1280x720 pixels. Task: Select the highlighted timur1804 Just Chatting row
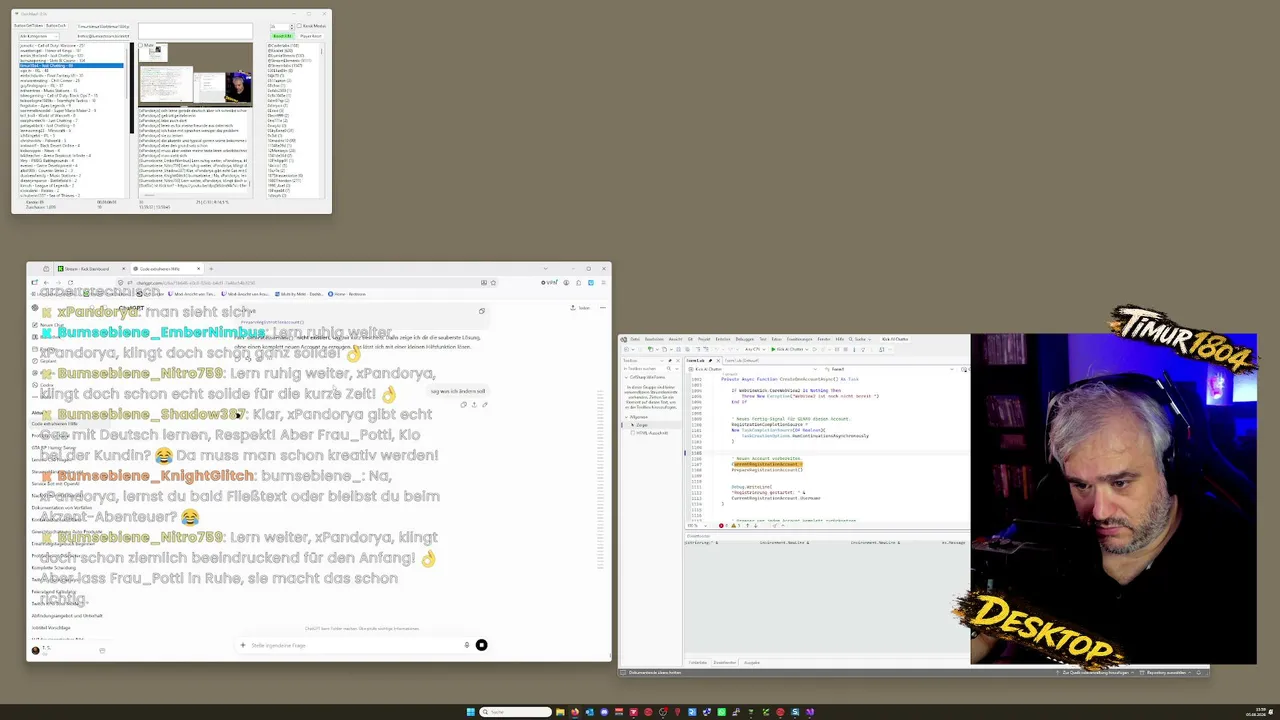click(x=71, y=66)
